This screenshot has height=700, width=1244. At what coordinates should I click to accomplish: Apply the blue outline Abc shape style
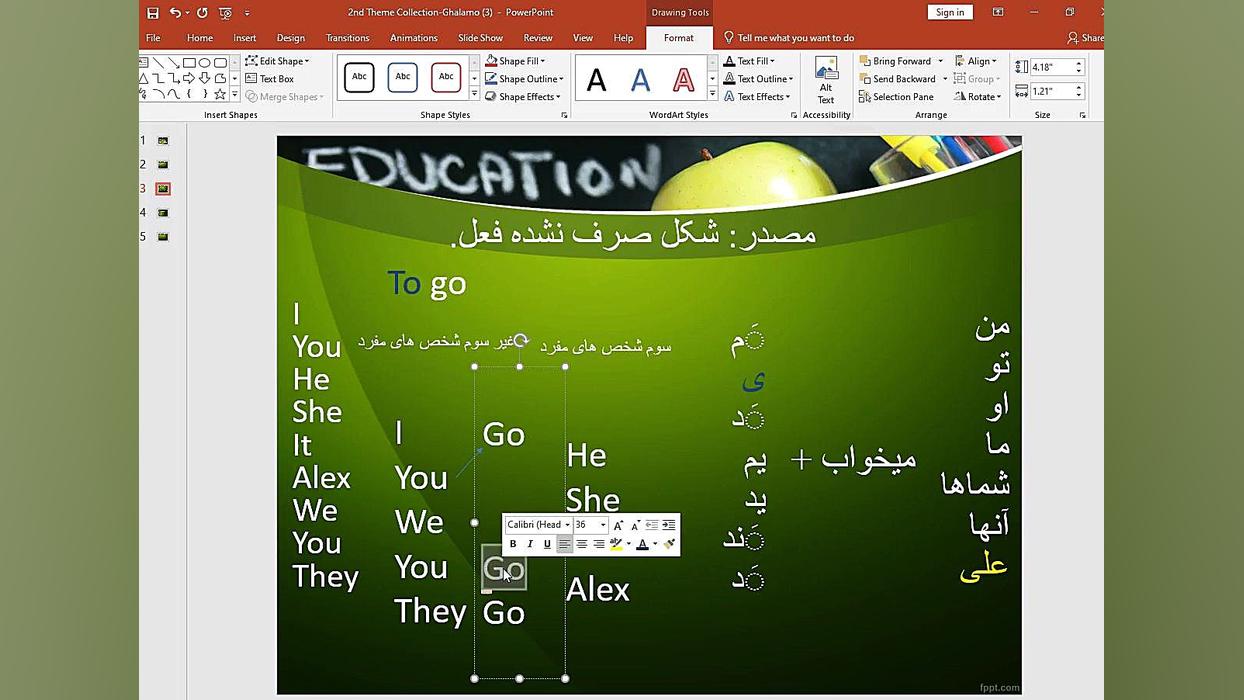click(x=402, y=77)
